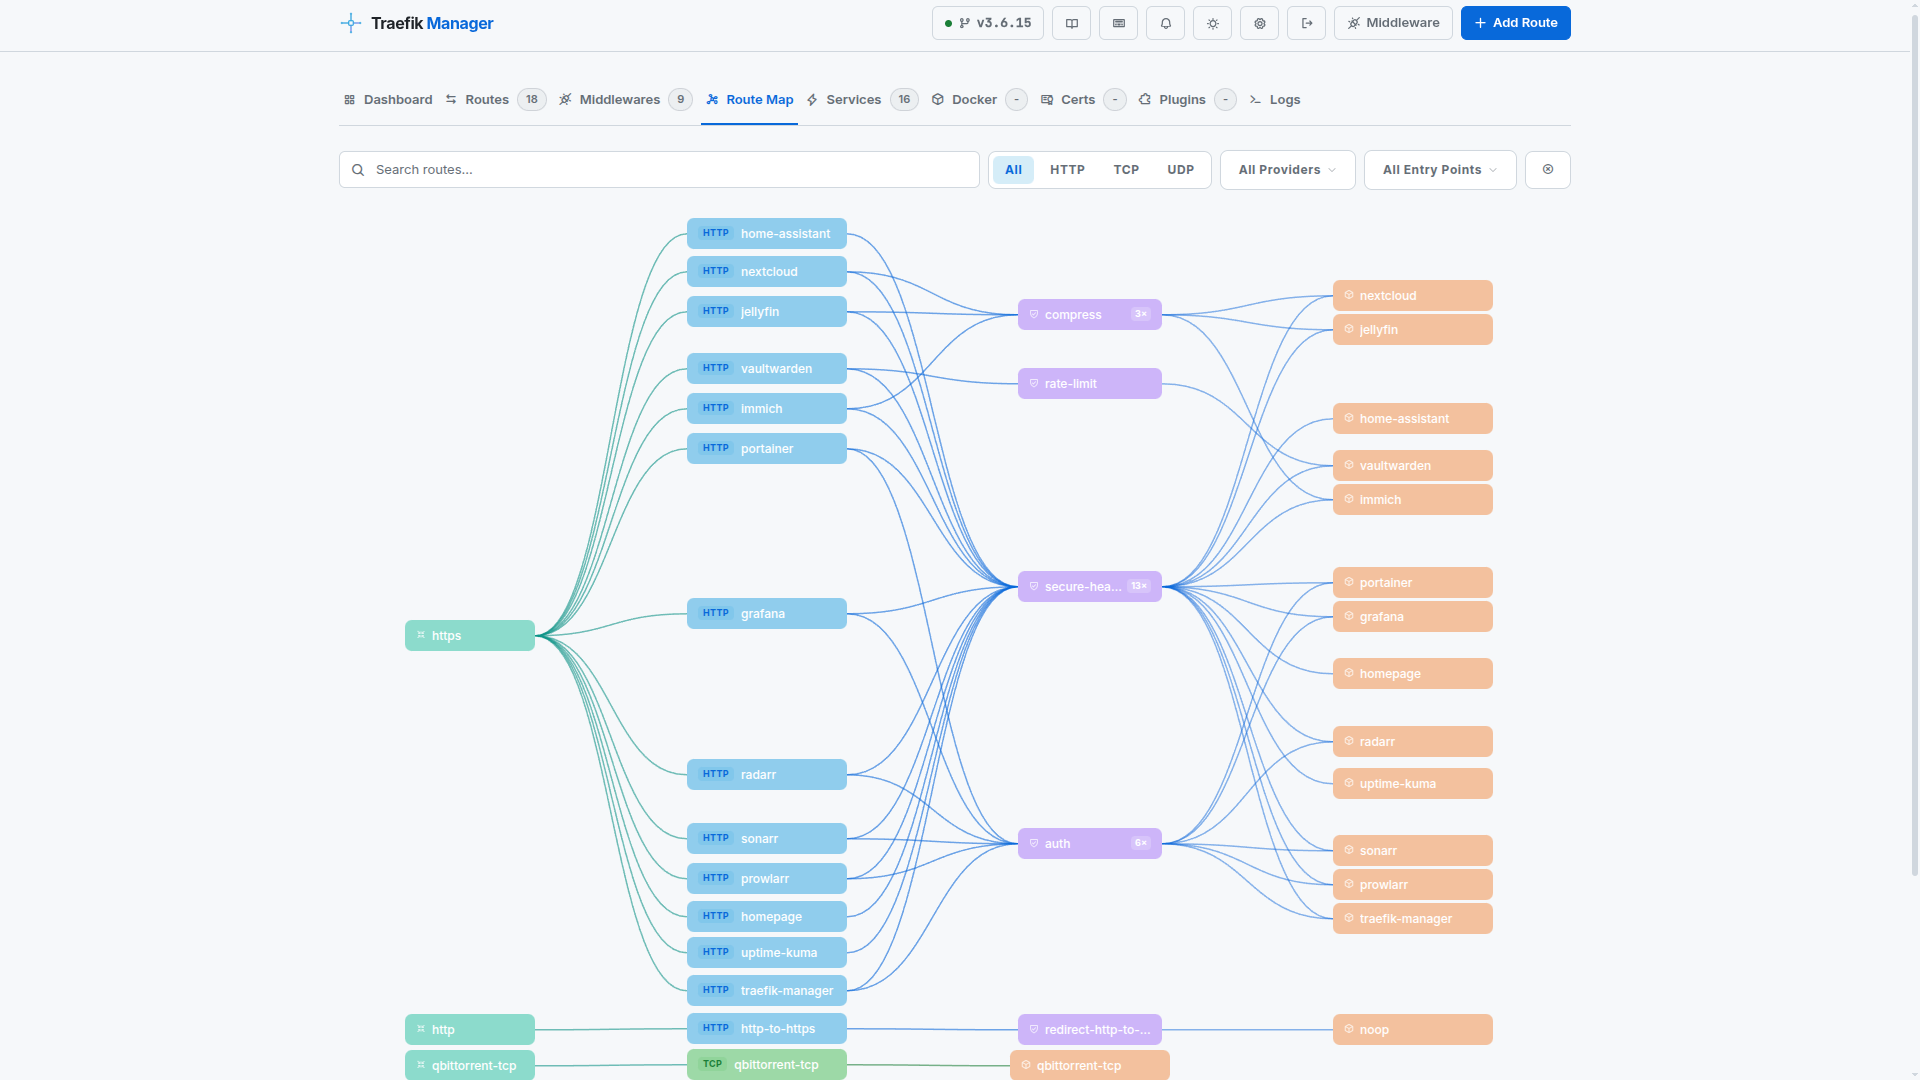Image resolution: width=1920 pixels, height=1080 pixels.
Task: Filter routes by HTTP protocol
Action: click(x=1067, y=170)
